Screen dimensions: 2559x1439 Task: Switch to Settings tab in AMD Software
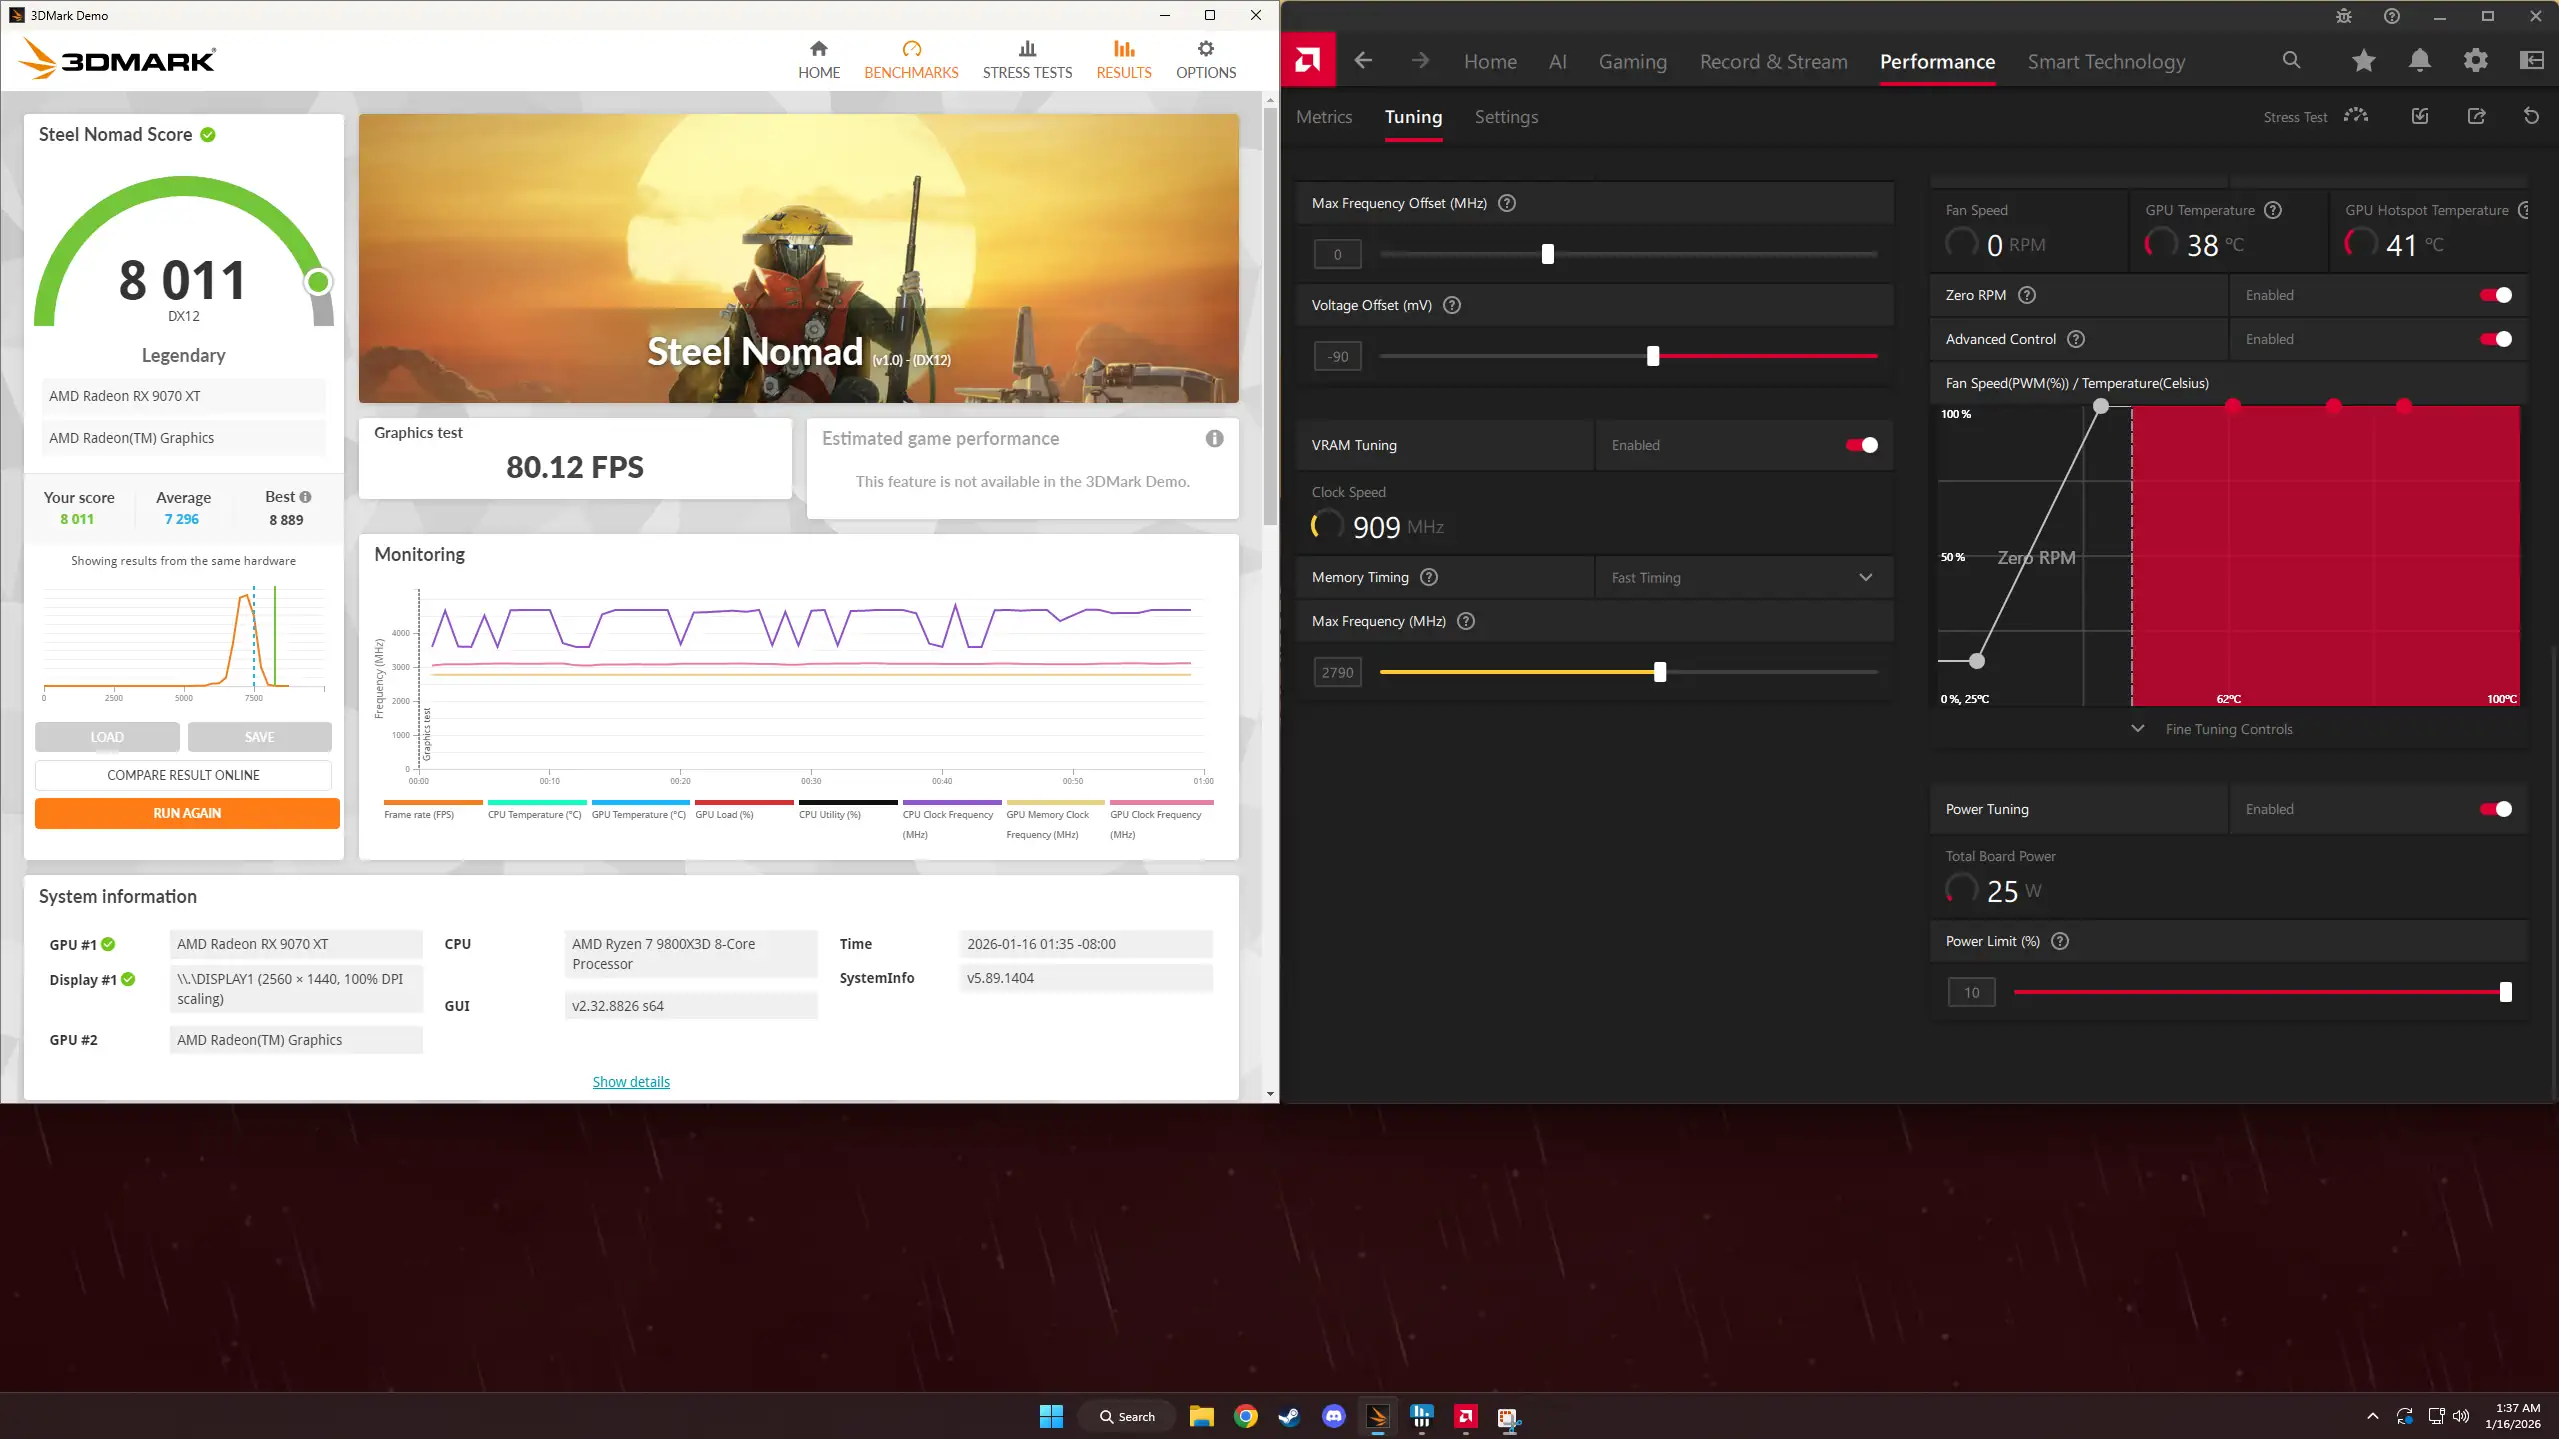point(1505,117)
